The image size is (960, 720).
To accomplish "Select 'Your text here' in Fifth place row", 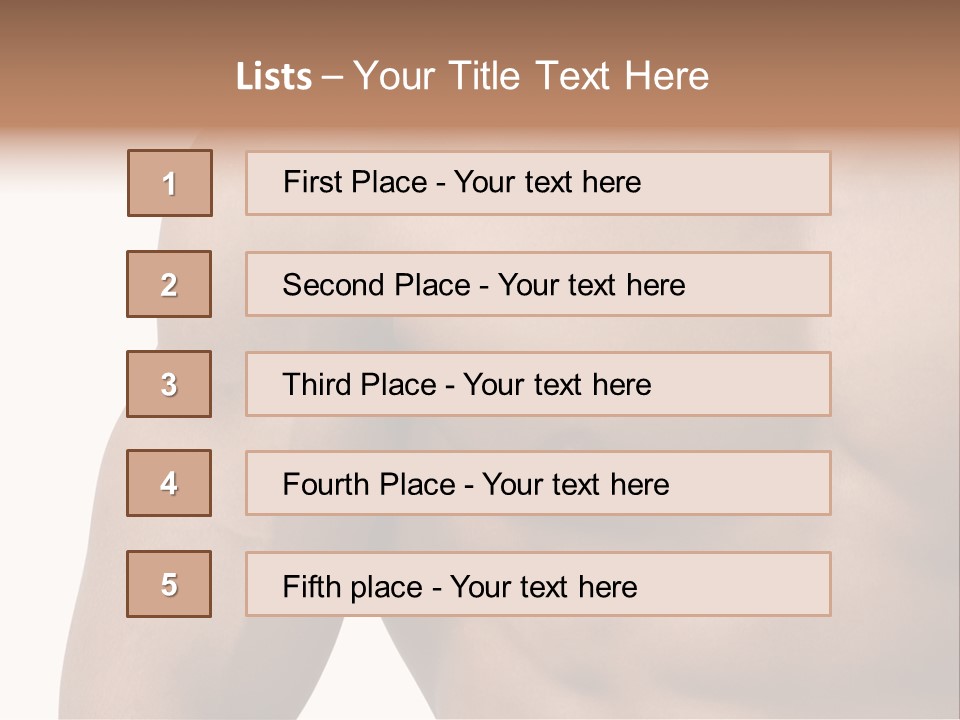I will tap(543, 586).
